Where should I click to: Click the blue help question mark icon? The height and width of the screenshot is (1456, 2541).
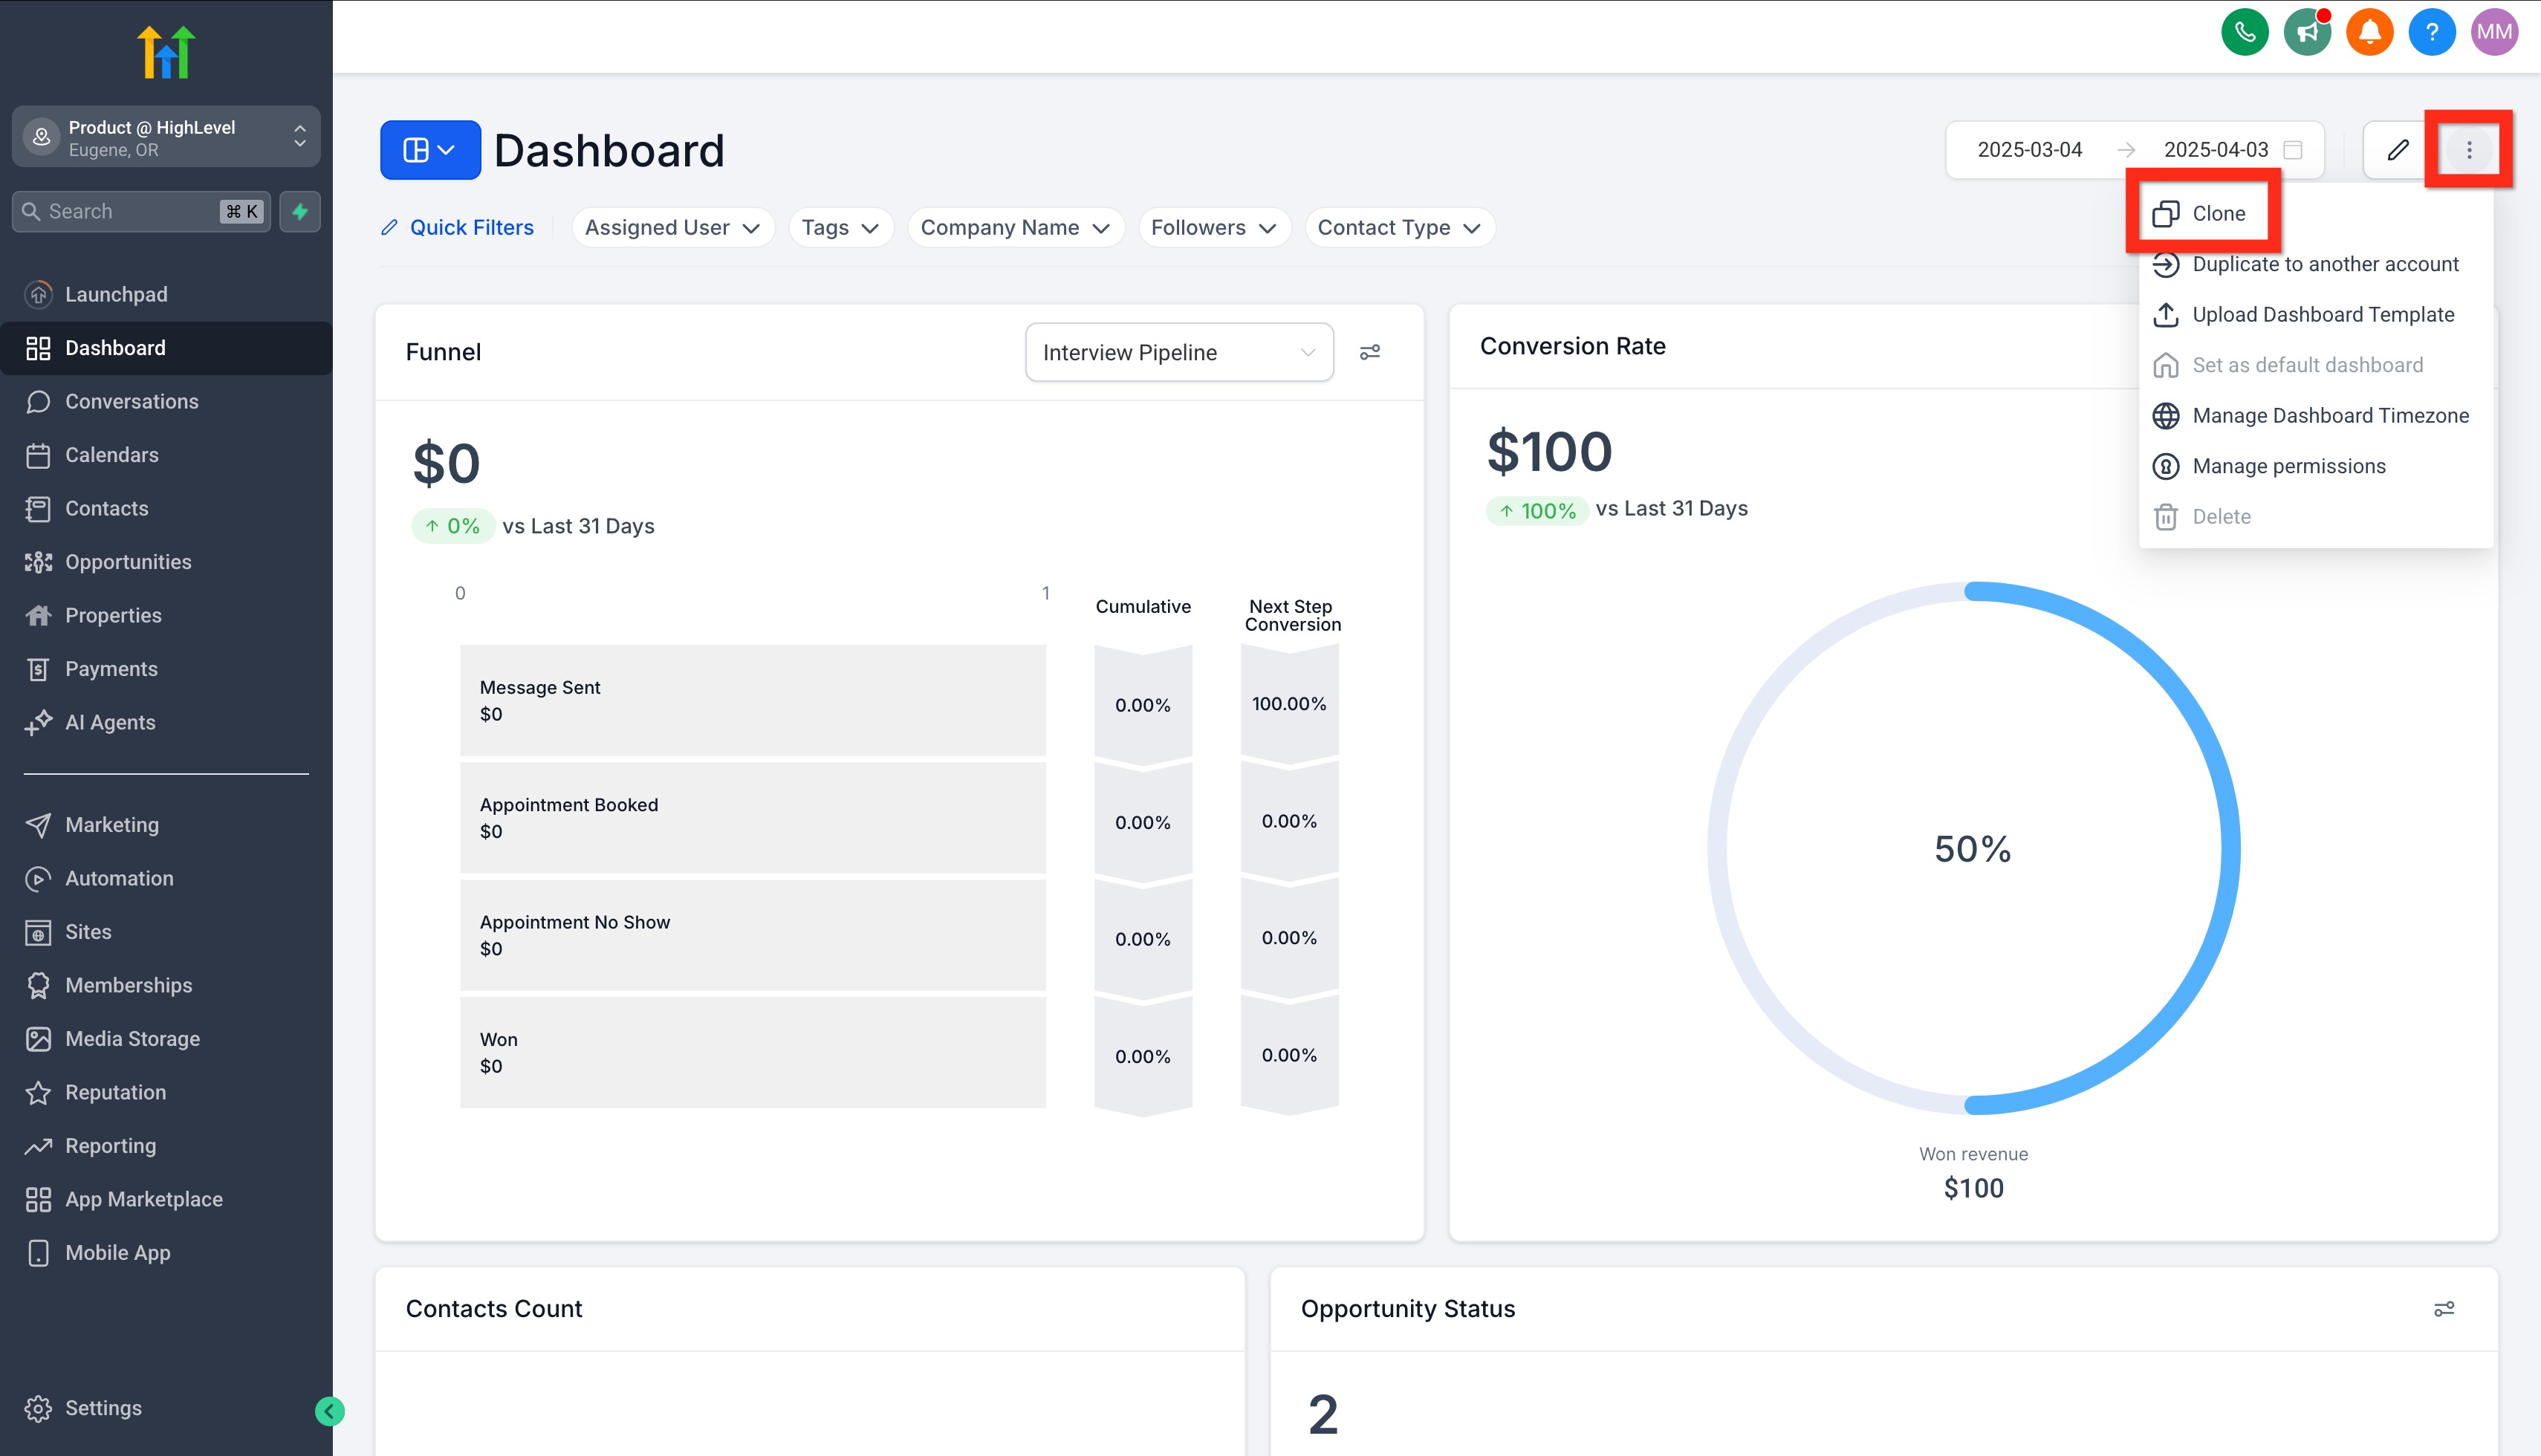tap(2431, 32)
